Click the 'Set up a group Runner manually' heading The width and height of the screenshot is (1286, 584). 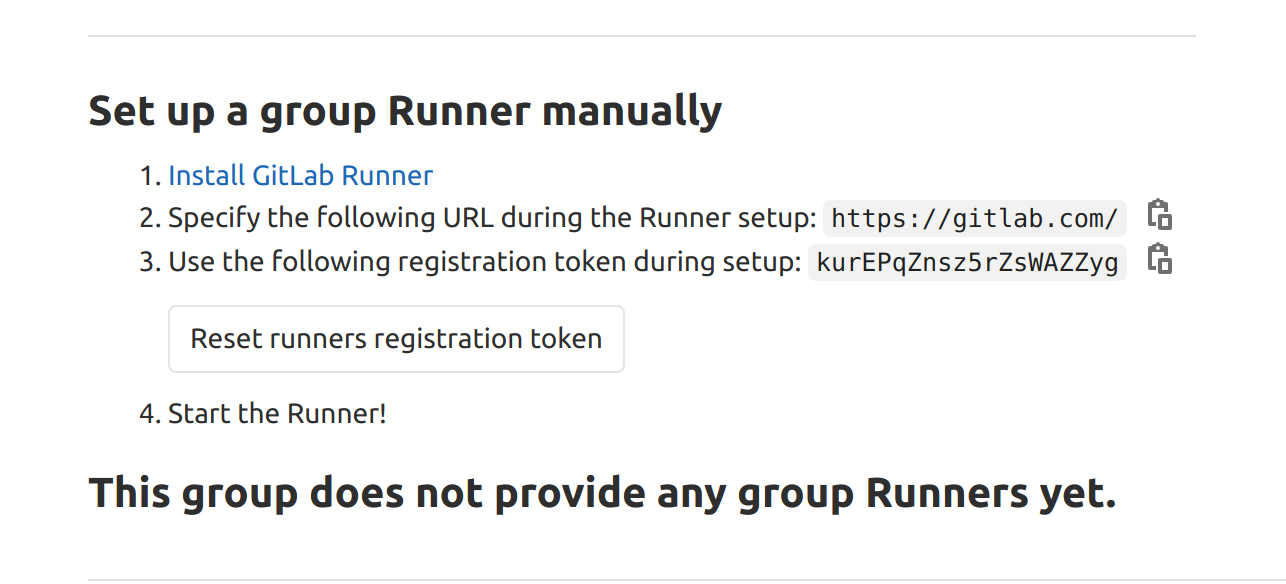pos(405,111)
